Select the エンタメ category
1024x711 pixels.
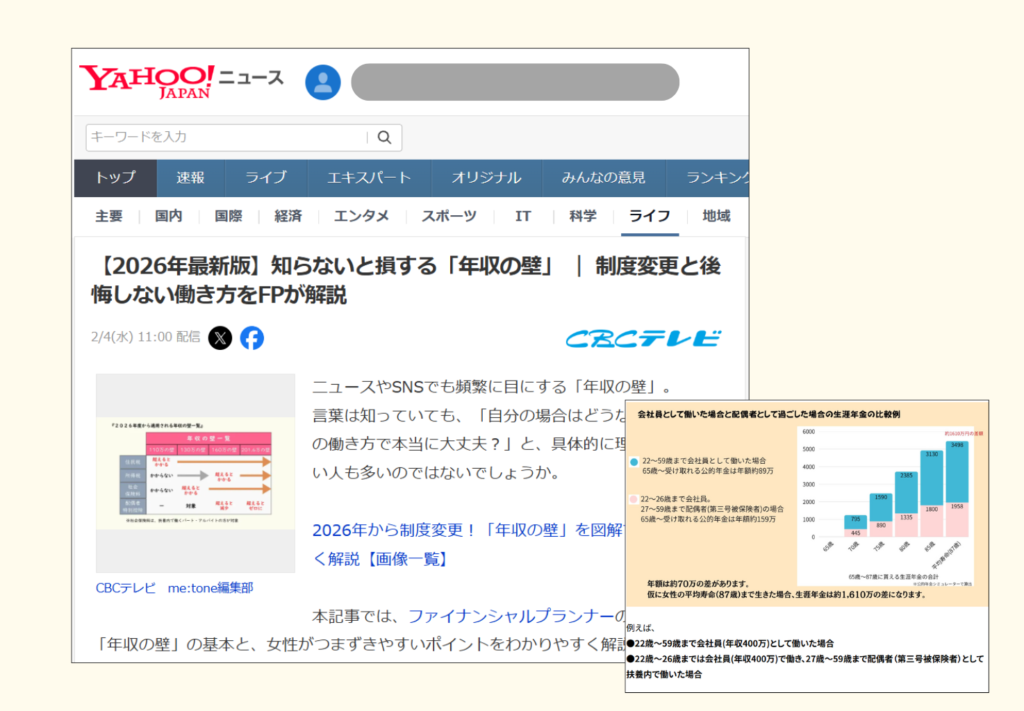(x=361, y=216)
